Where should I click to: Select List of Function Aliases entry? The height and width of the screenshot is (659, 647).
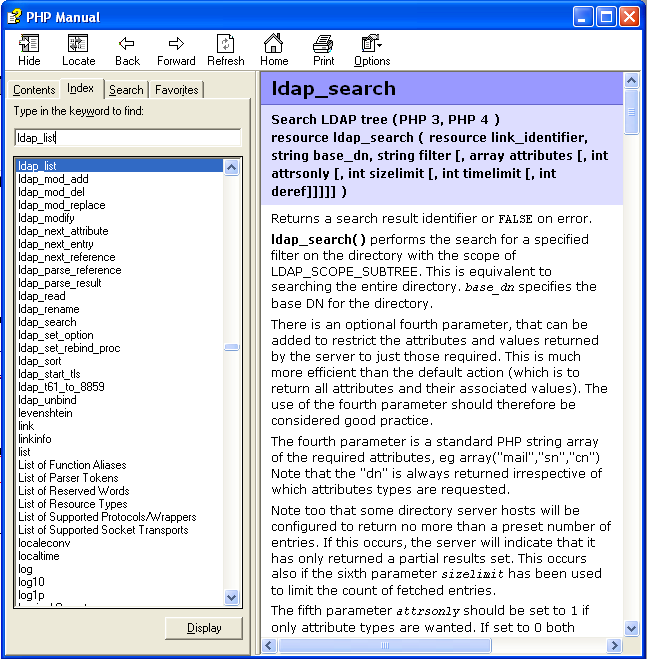click(72, 465)
